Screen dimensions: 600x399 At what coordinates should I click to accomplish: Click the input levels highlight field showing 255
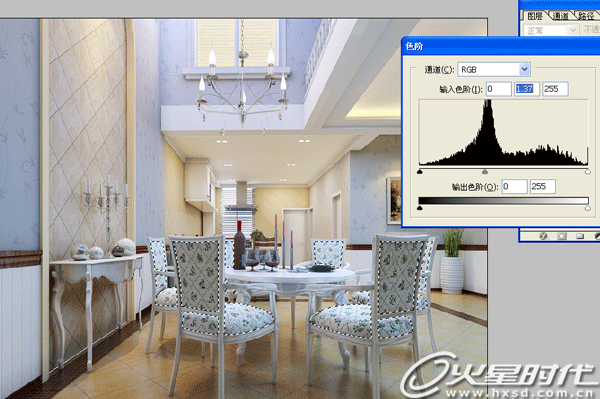point(555,89)
